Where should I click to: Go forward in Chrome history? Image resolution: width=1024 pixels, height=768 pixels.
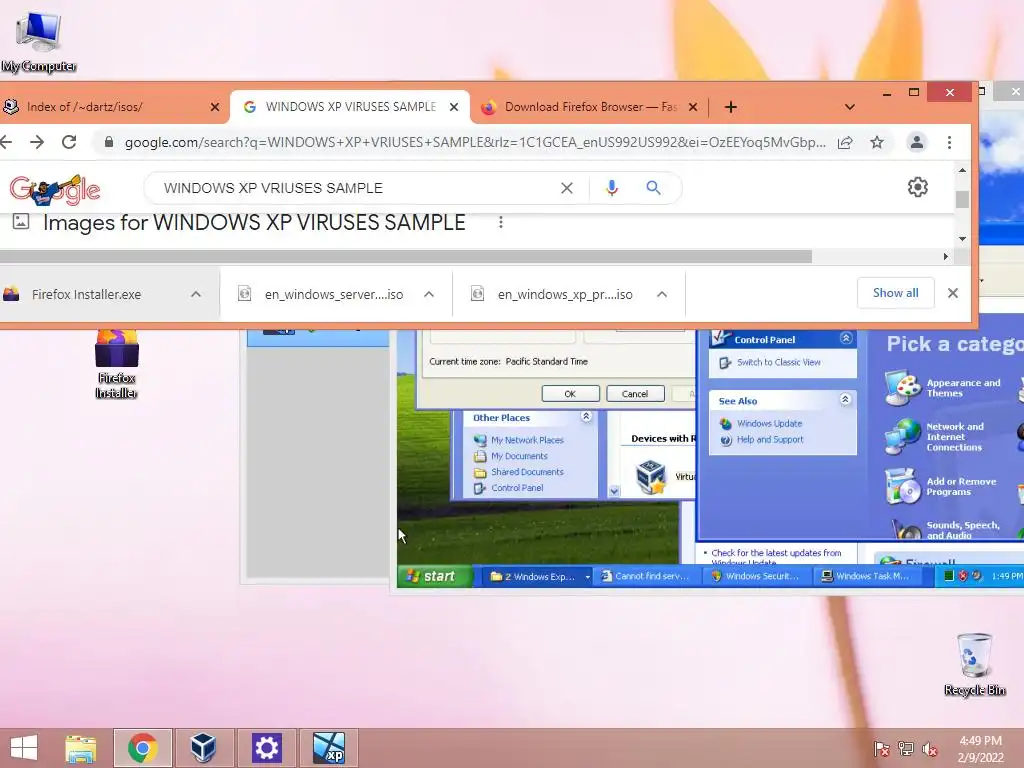click(x=37, y=142)
